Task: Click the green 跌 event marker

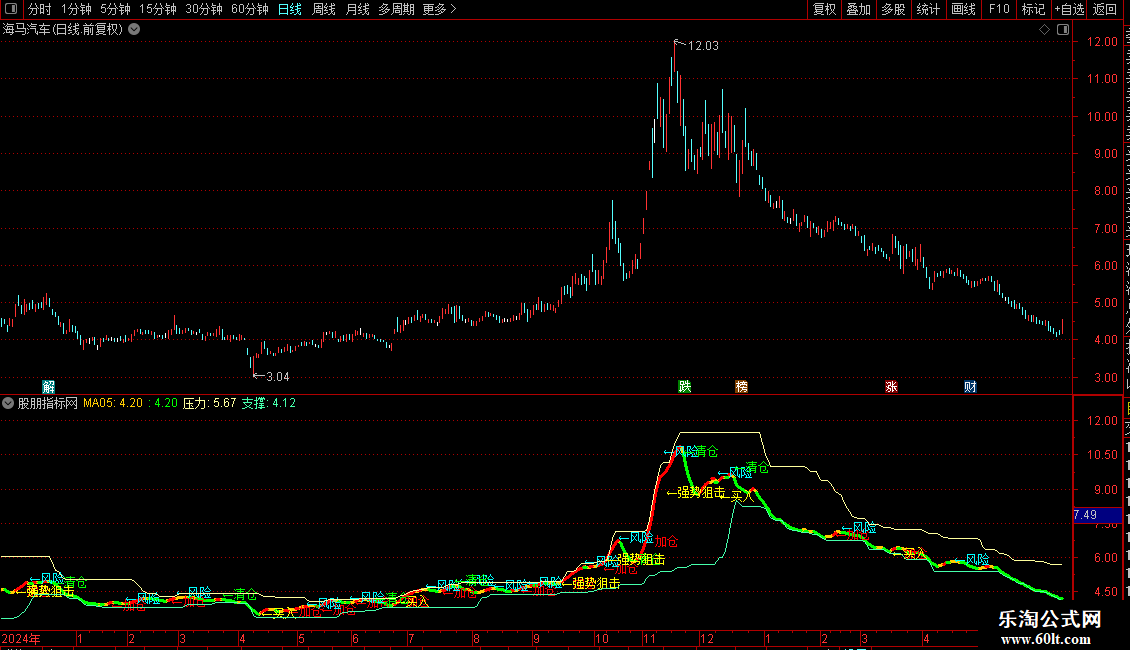Action: 685,387
